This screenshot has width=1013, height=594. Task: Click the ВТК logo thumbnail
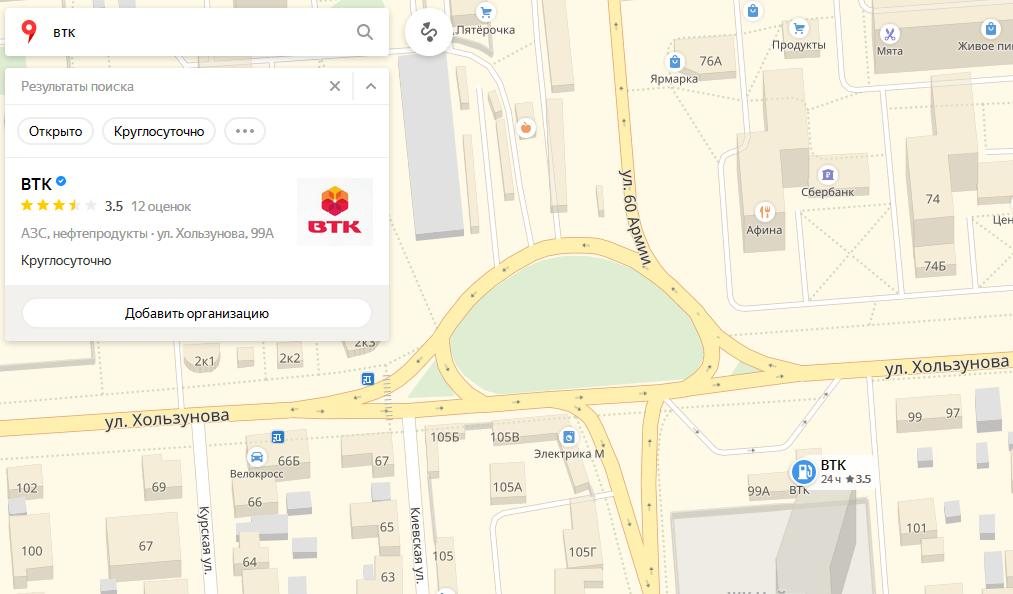335,211
